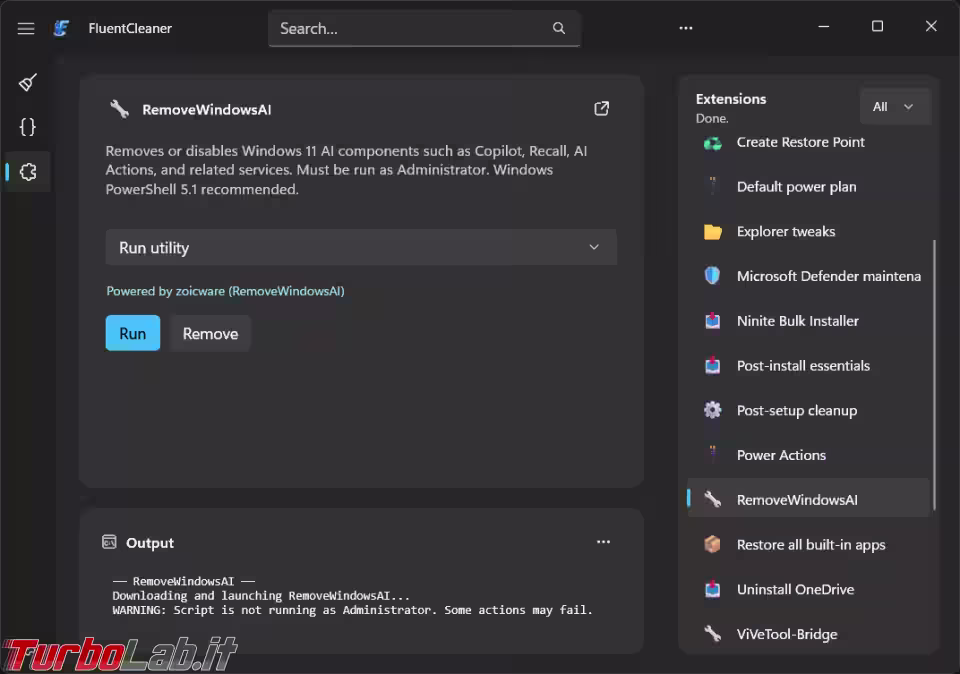This screenshot has height=674, width=960.
Task: Select ViVeTool-Bridge extension
Action: pos(809,634)
